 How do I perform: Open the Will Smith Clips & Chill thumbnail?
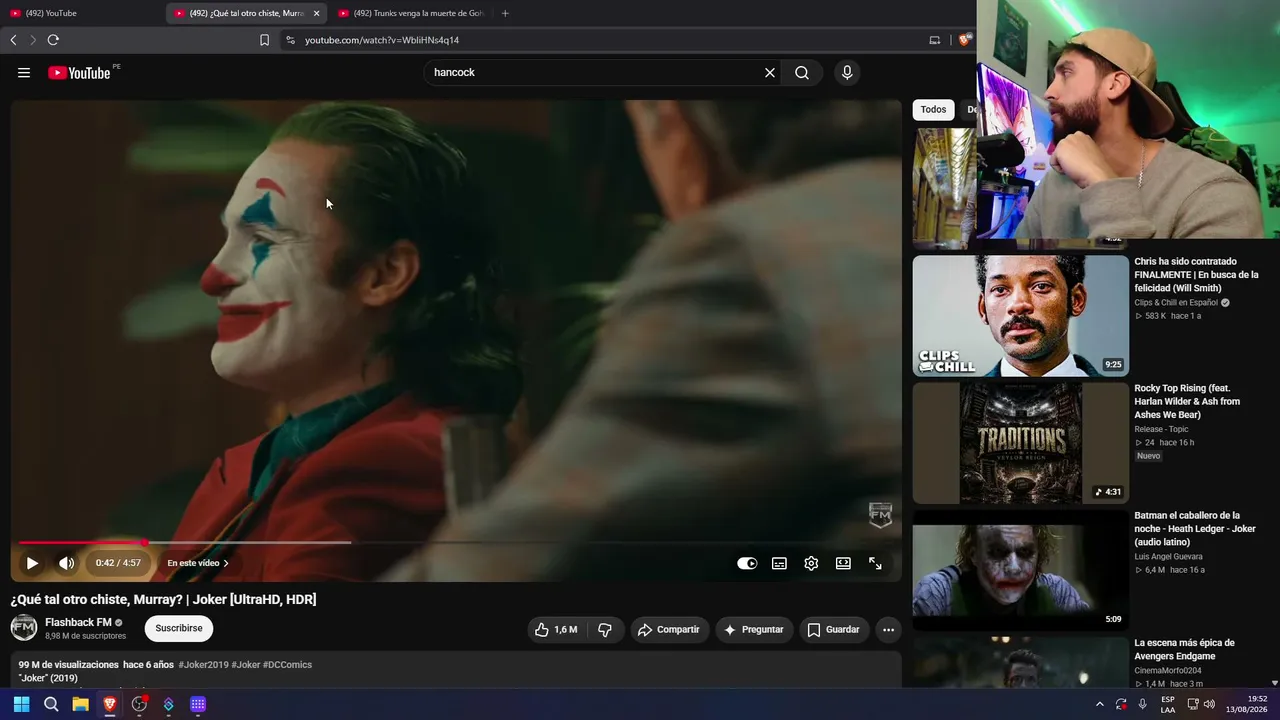click(x=1020, y=316)
